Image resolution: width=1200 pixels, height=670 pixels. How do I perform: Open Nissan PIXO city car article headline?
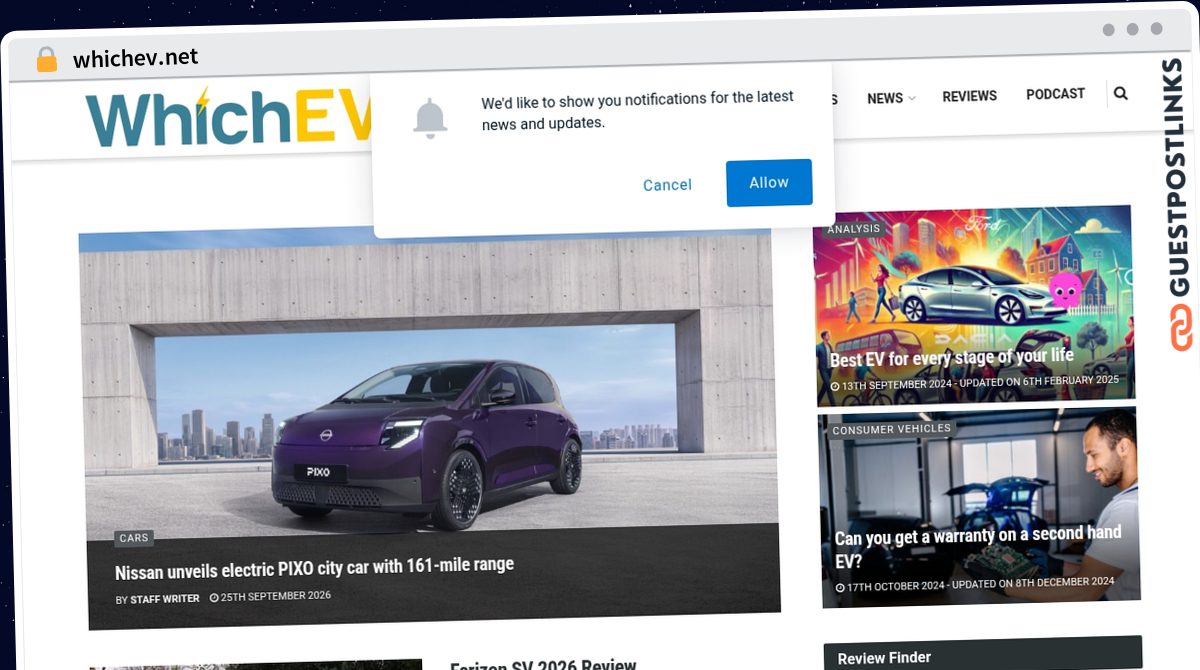pos(314,569)
